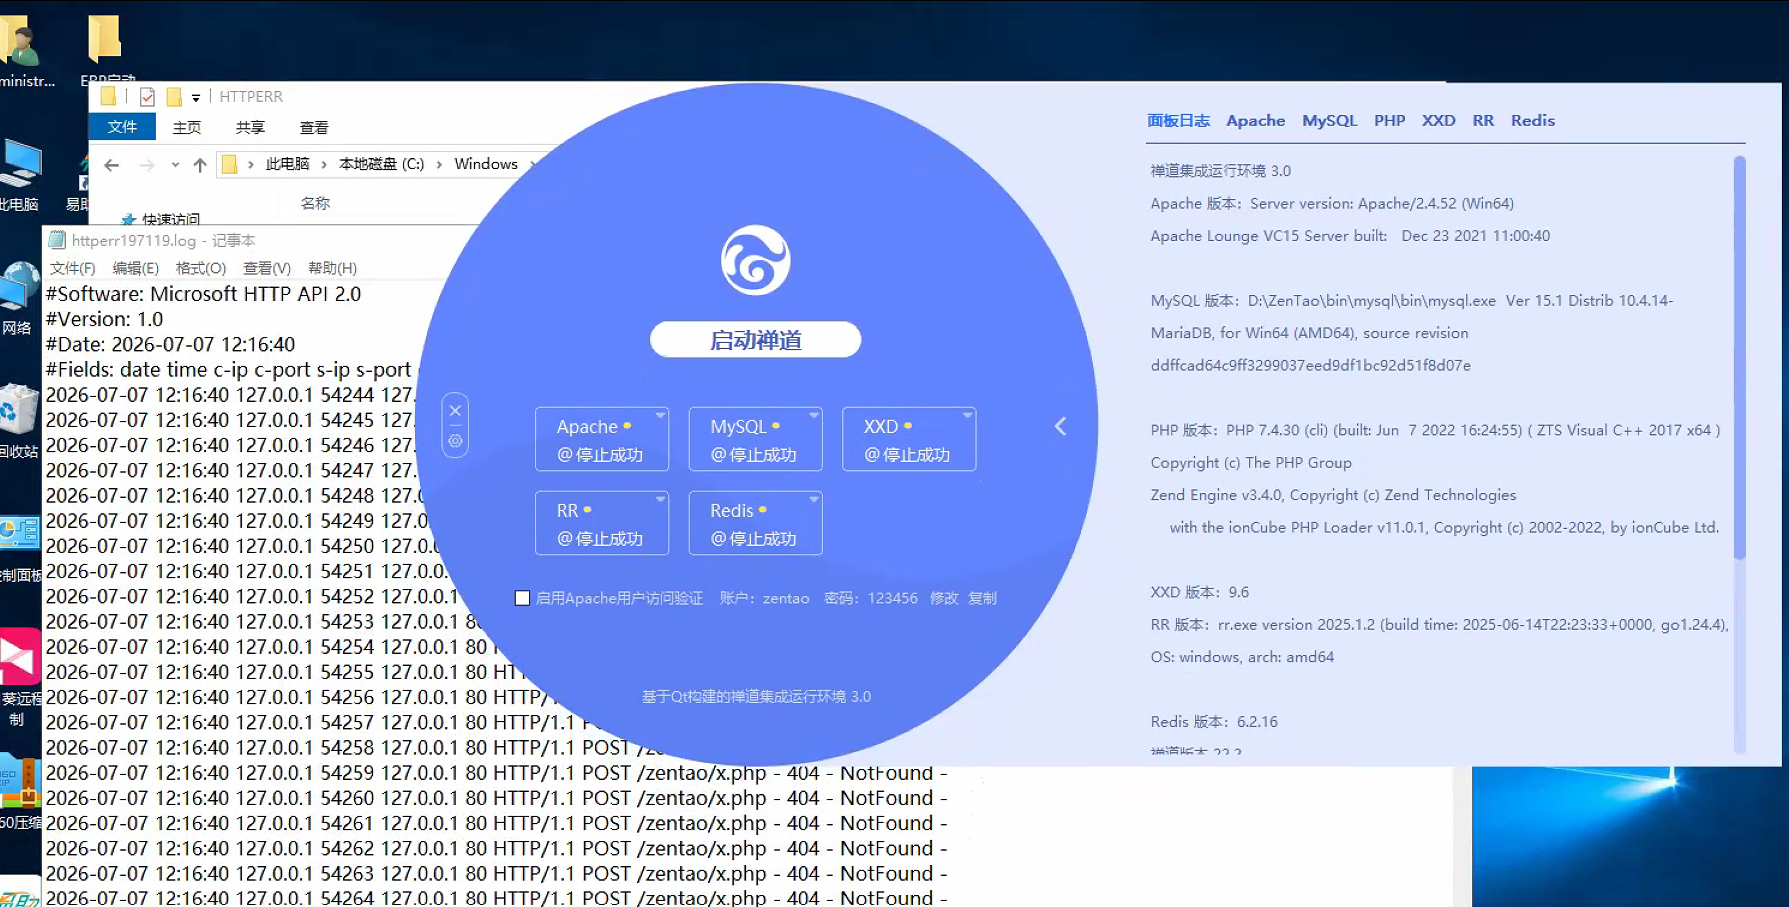This screenshot has width=1789, height=907.
Task: Collapse the log panel with left chevron
Action: 1061,427
